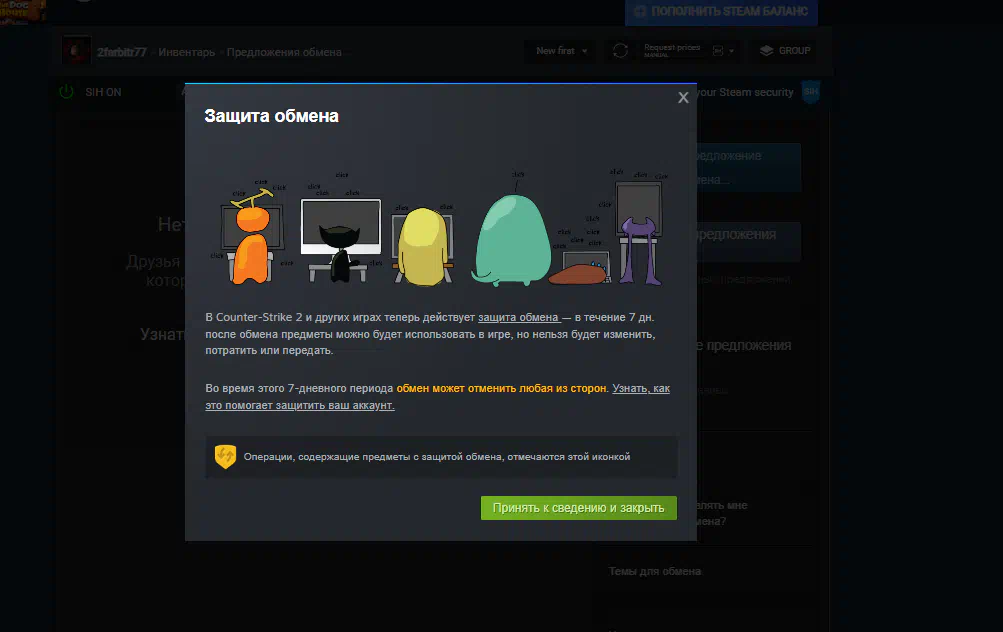Open the Темы для обмена link
Viewport: 1003px width, 632px height.
[x=655, y=571]
